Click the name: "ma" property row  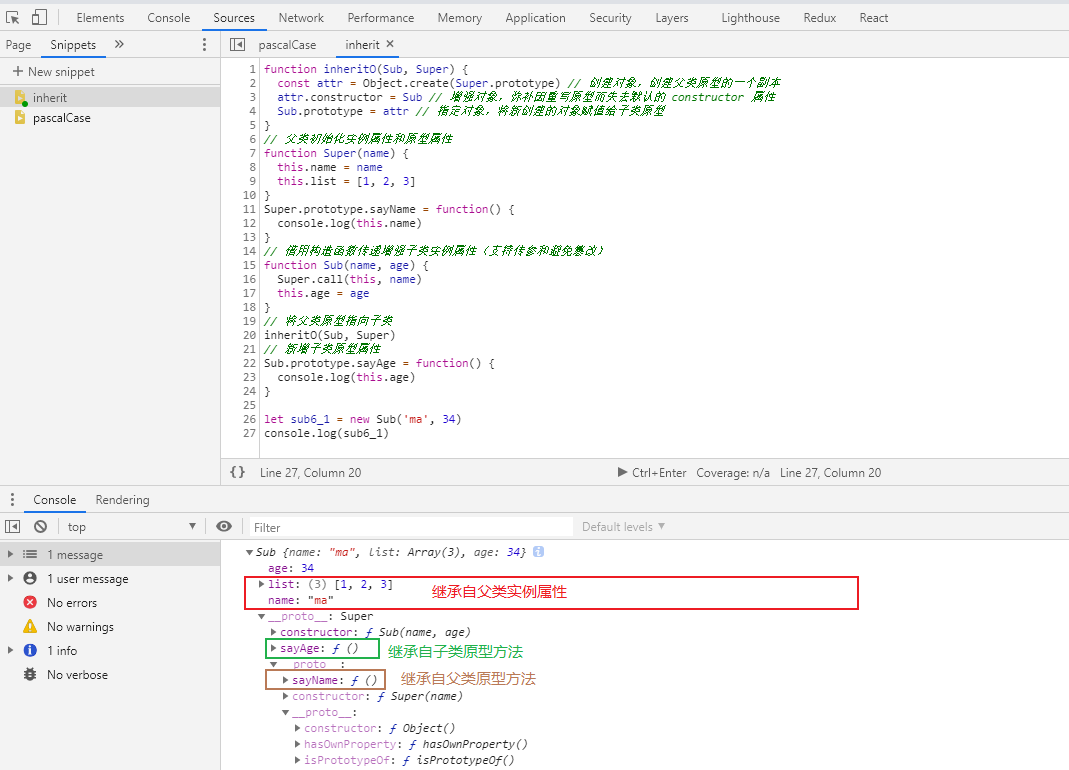click(x=301, y=600)
